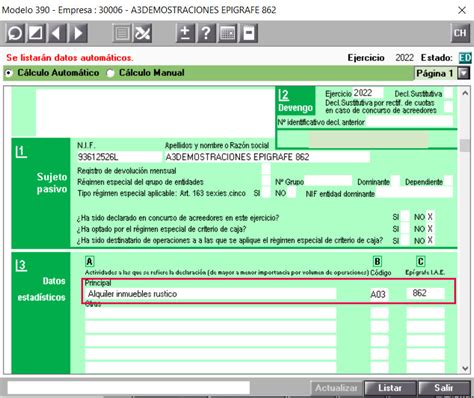Click the 3 Datos estadísticos section label
Image resolution: width=474 pixels, height=398 pixels.
pos(41,313)
